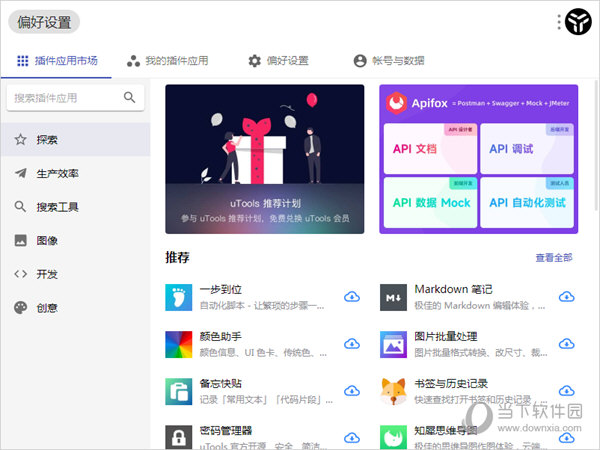The height and width of the screenshot is (450, 600).
Task: Click the 搜索插件应用 search field
Action: click(65, 98)
